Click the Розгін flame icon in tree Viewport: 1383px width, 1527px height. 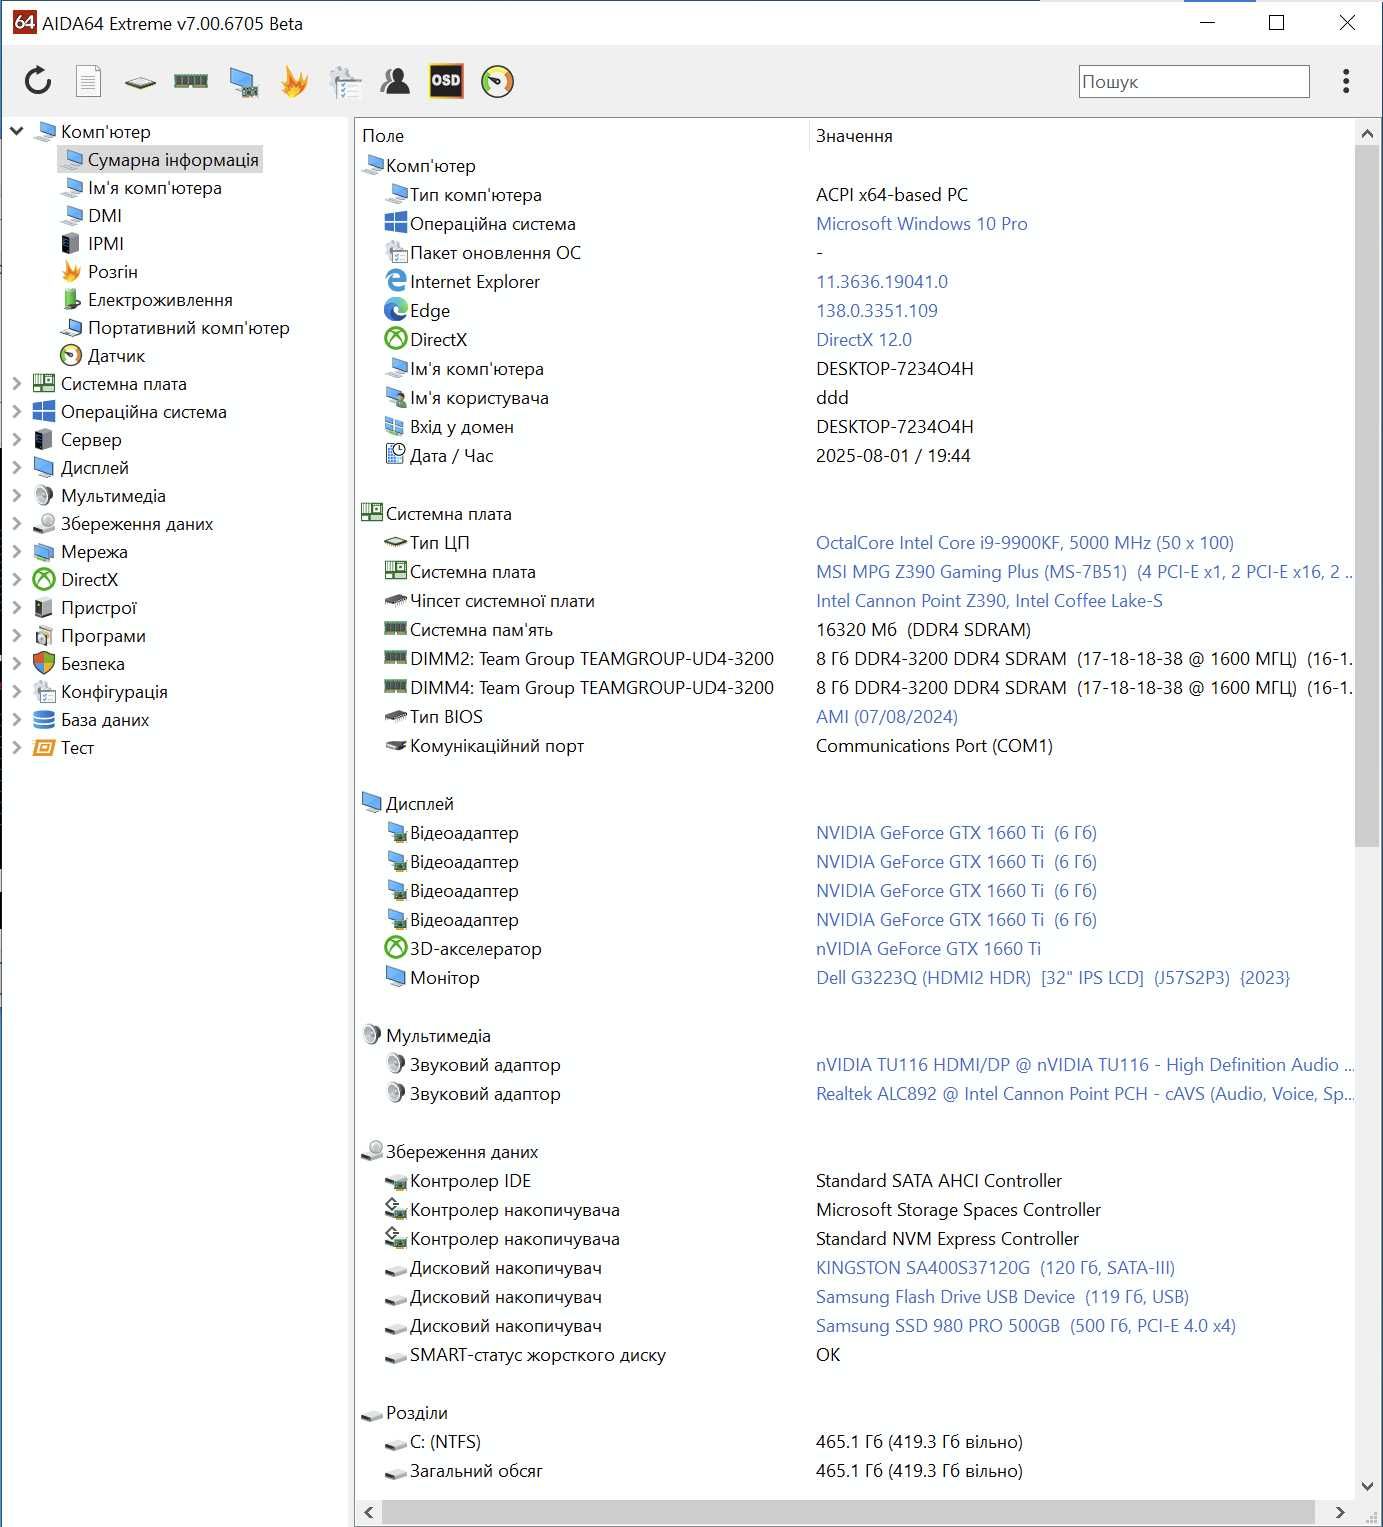point(71,271)
